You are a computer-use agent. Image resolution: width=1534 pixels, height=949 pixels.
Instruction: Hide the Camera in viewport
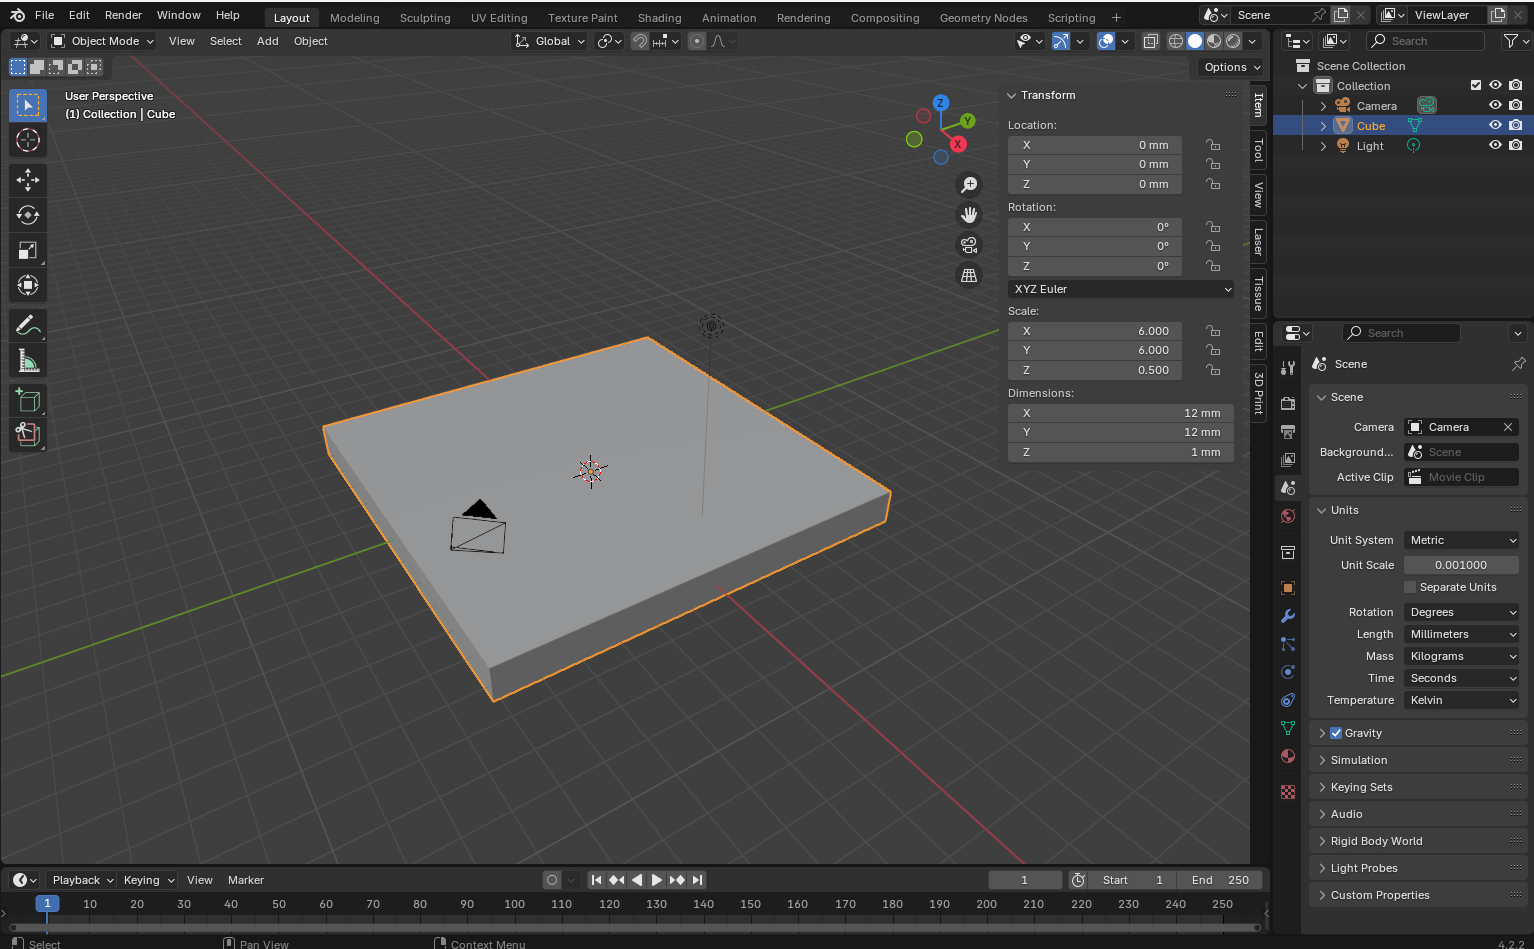click(1495, 105)
